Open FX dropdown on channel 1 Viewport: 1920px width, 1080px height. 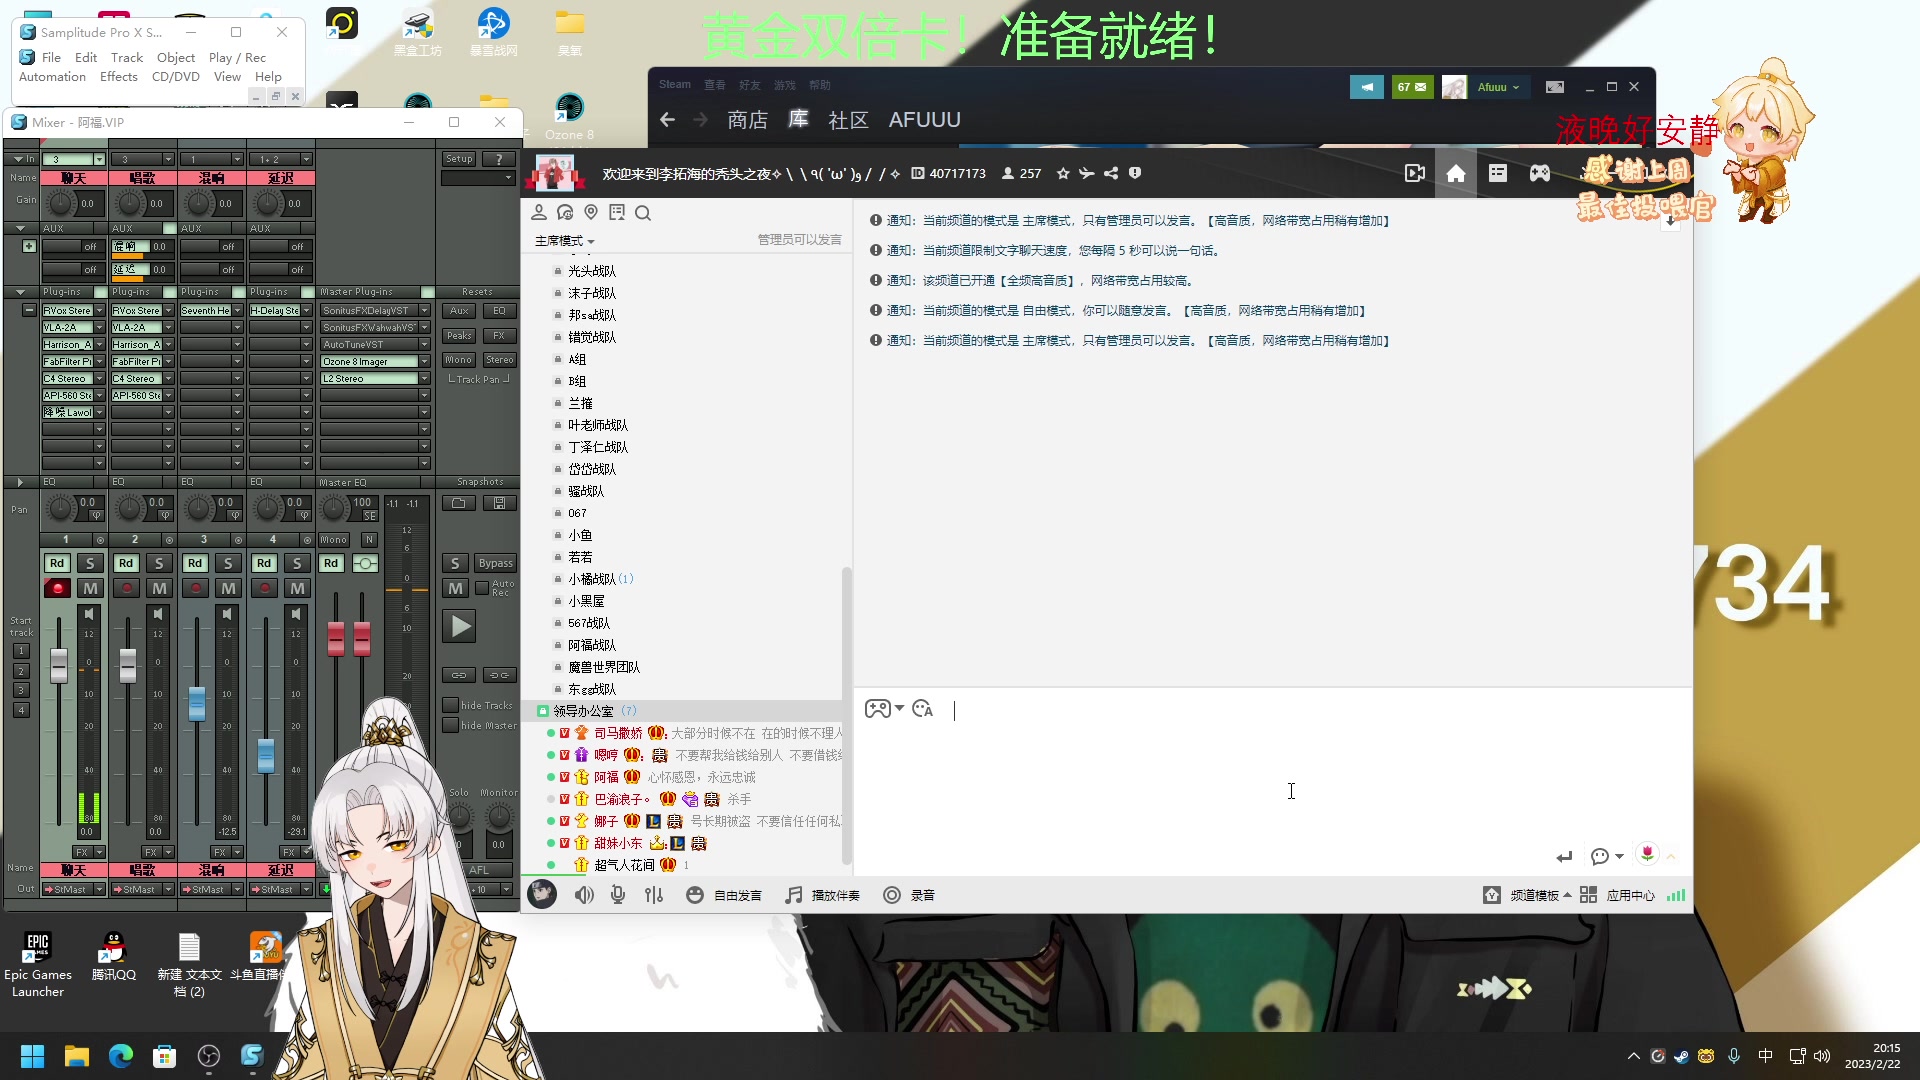[99, 853]
